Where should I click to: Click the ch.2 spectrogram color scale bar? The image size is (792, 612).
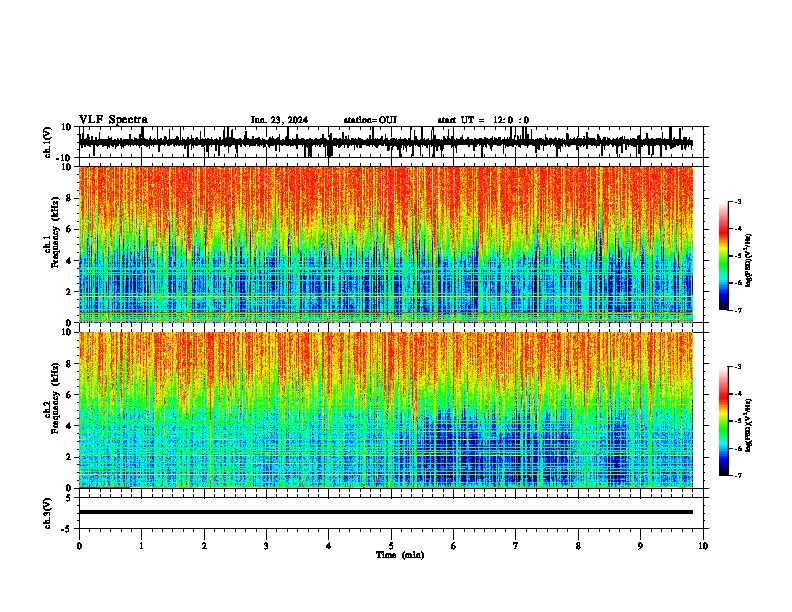click(x=723, y=421)
